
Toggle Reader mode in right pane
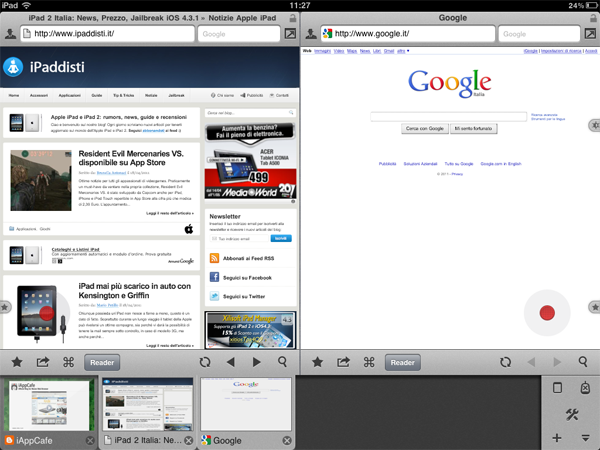pos(401,363)
